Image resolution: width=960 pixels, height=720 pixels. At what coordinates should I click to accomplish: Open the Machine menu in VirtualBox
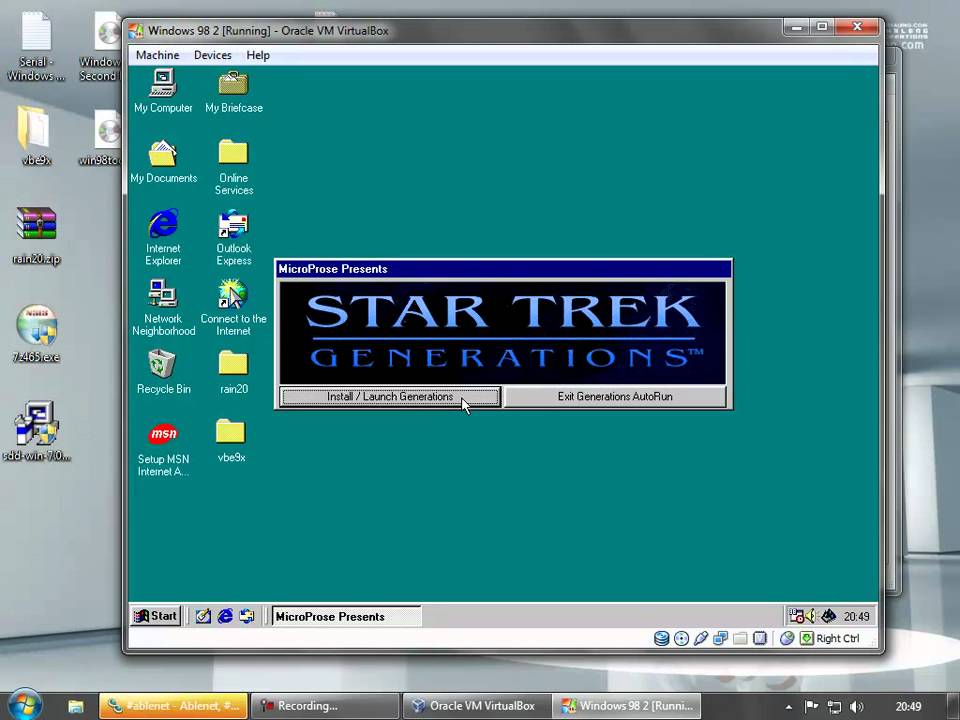click(x=157, y=55)
